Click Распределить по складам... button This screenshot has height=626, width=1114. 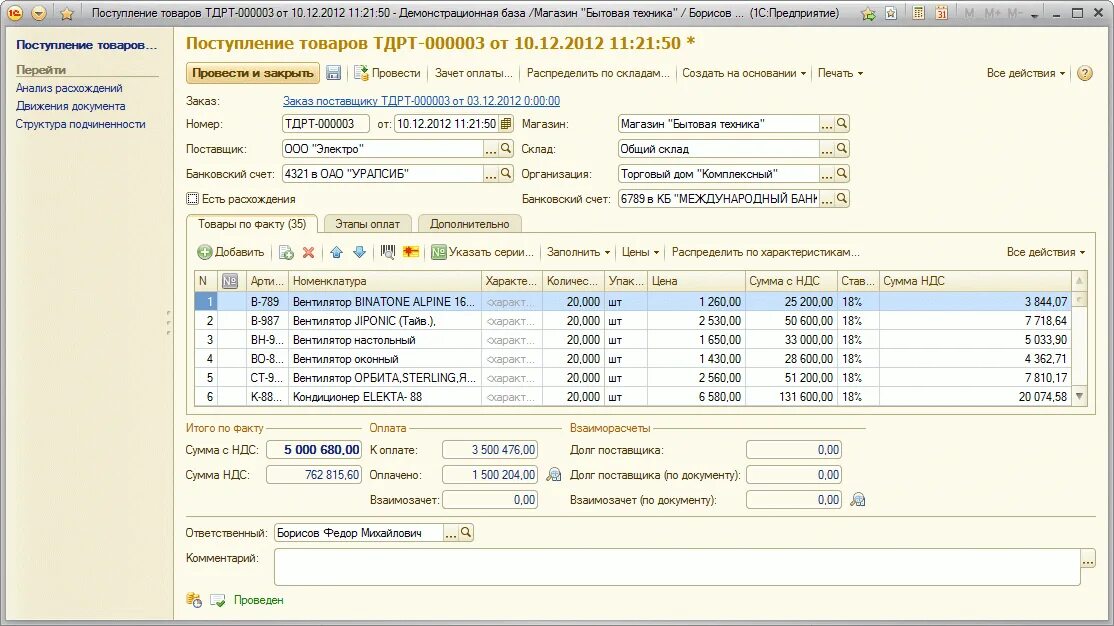click(x=597, y=73)
